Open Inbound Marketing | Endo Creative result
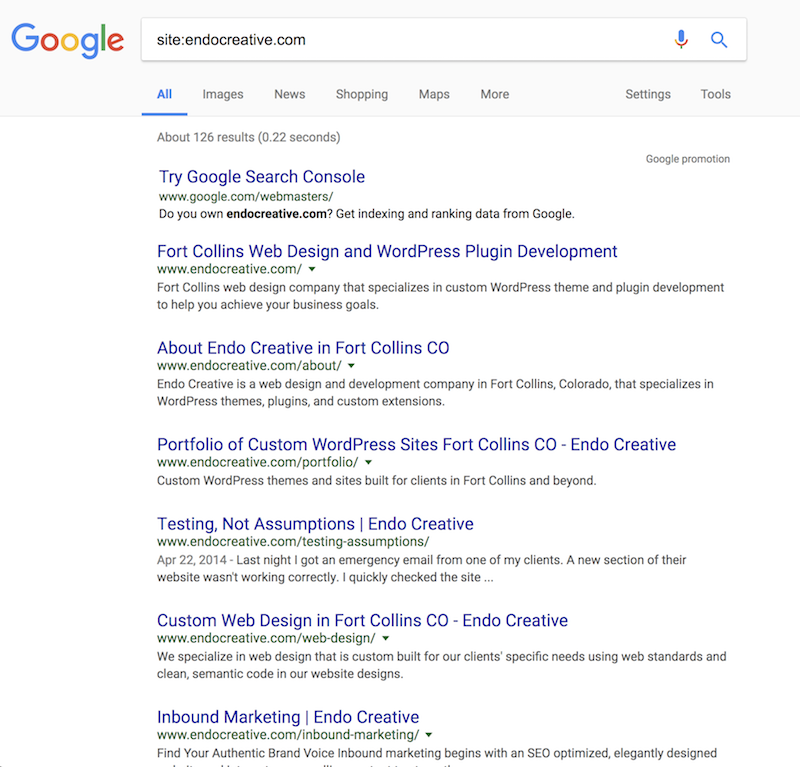Viewport: 800px width, 767px height. pyautogui.click(x=288, y=716)
